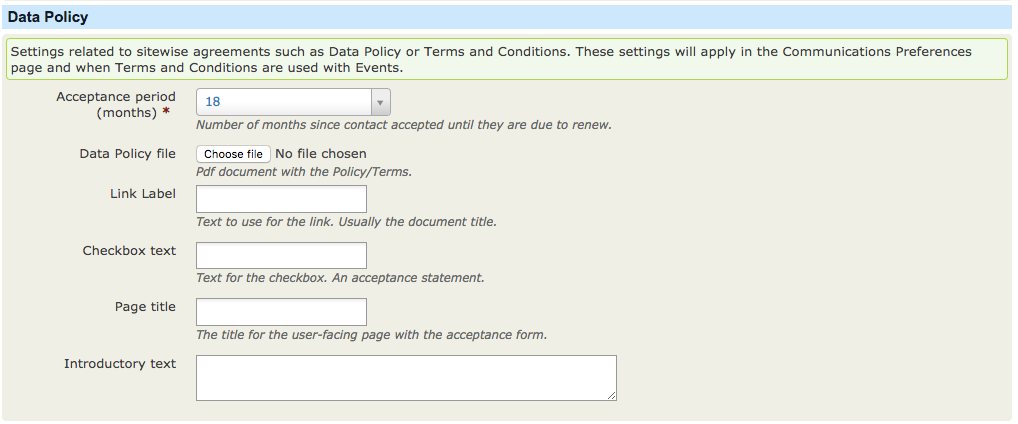Click the "Introductory text" field label
The image size is (1018, 424).
pyautogui.click(x=120, y=364)
